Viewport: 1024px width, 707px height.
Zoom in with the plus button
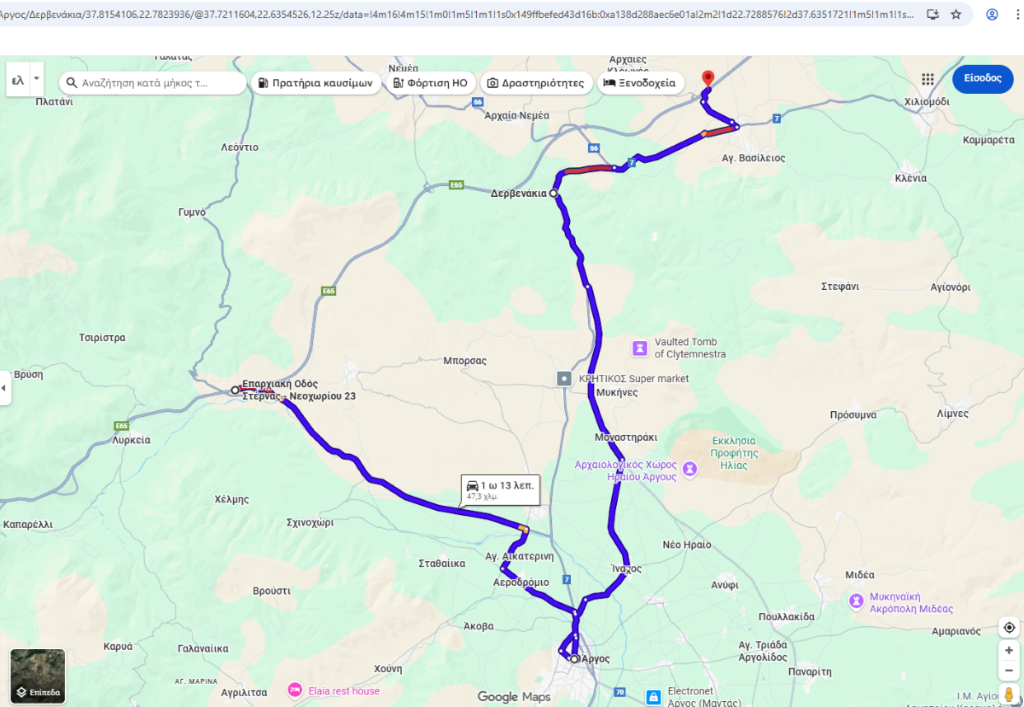[1009, 650]
